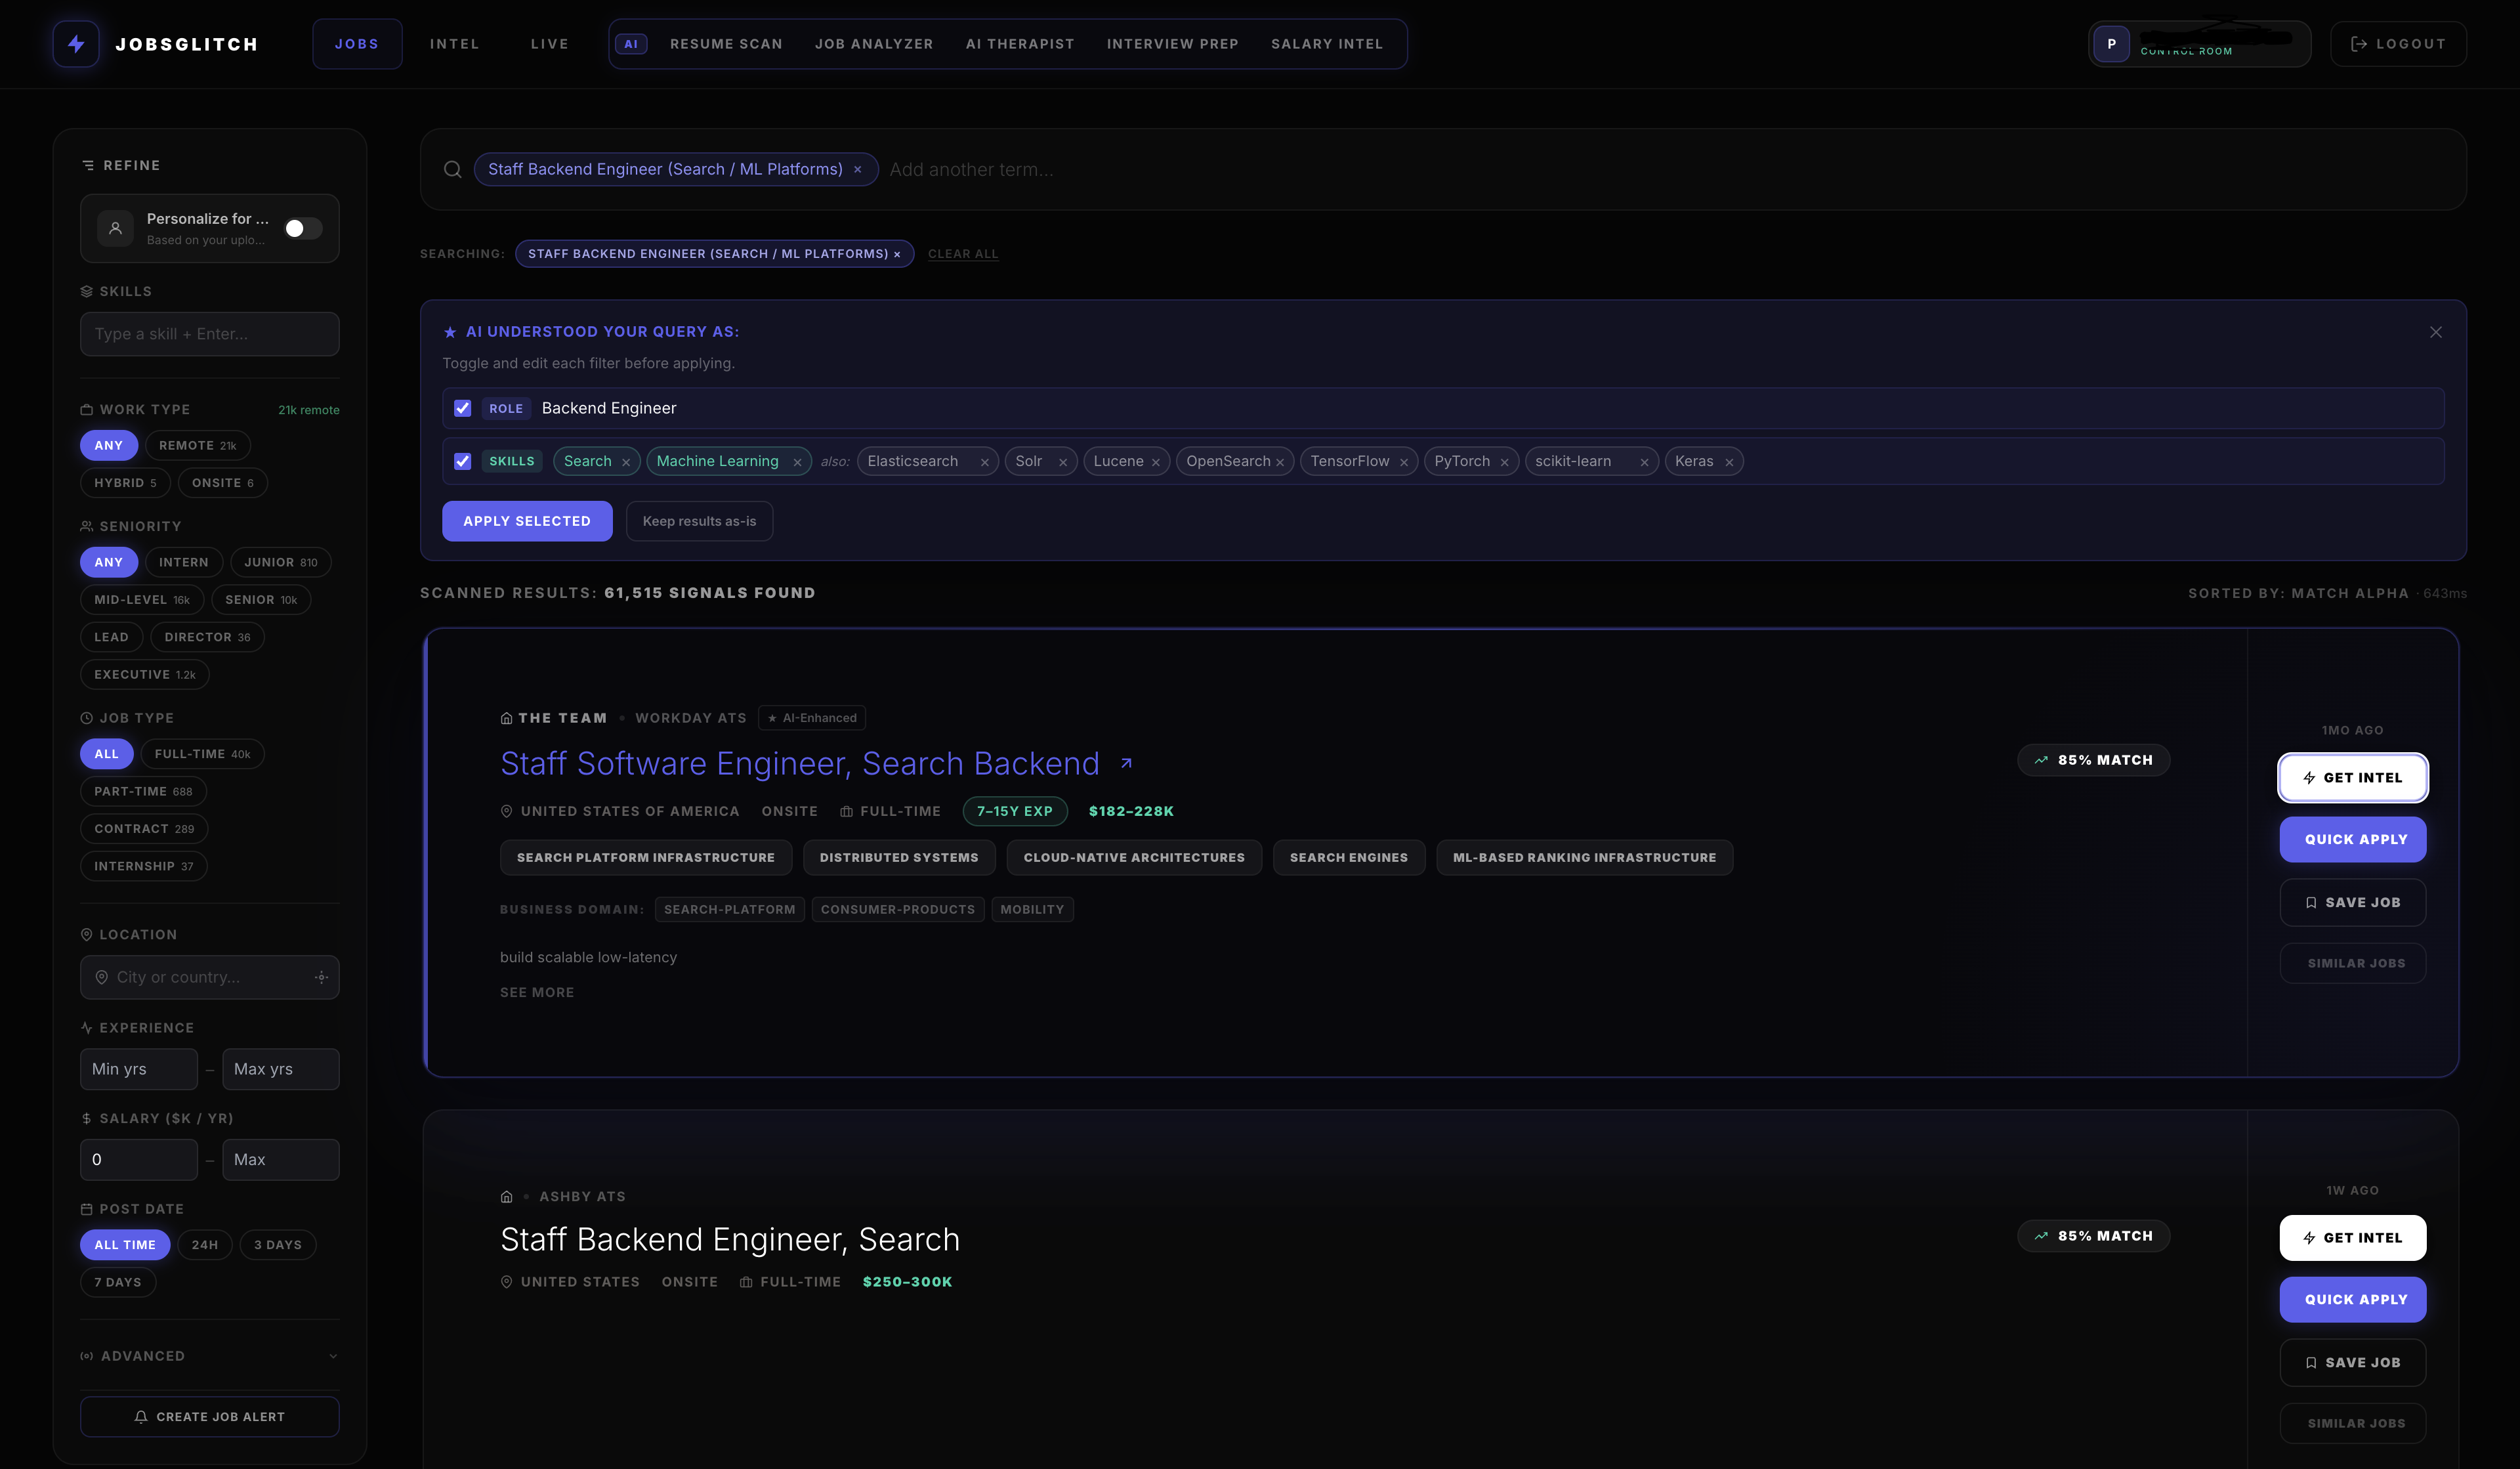The image size is (2520, 1469).
Task: Open external link arrow beside Staff Software Engineer title
Action: point(1126,763)
